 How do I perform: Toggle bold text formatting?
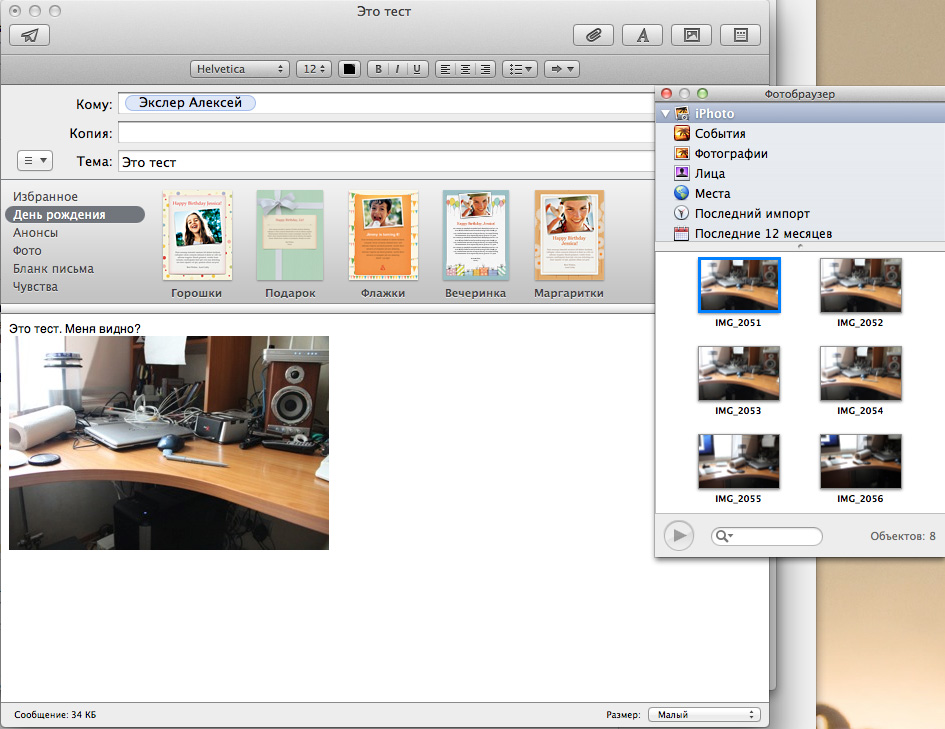[378, 69]
